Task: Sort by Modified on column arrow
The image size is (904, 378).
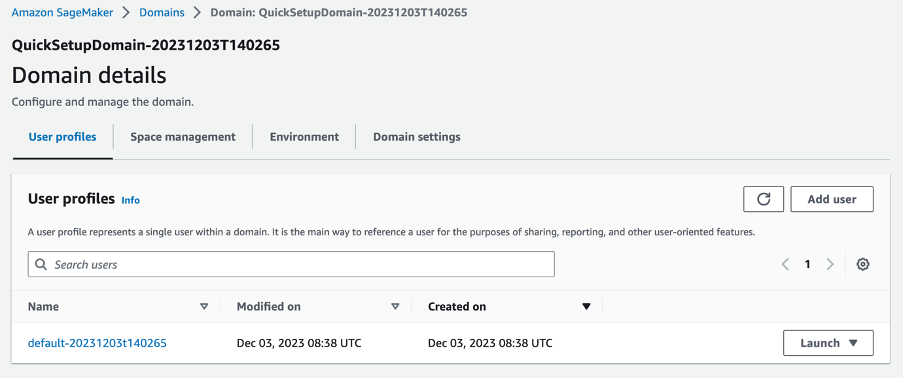Action: (395, 307)
